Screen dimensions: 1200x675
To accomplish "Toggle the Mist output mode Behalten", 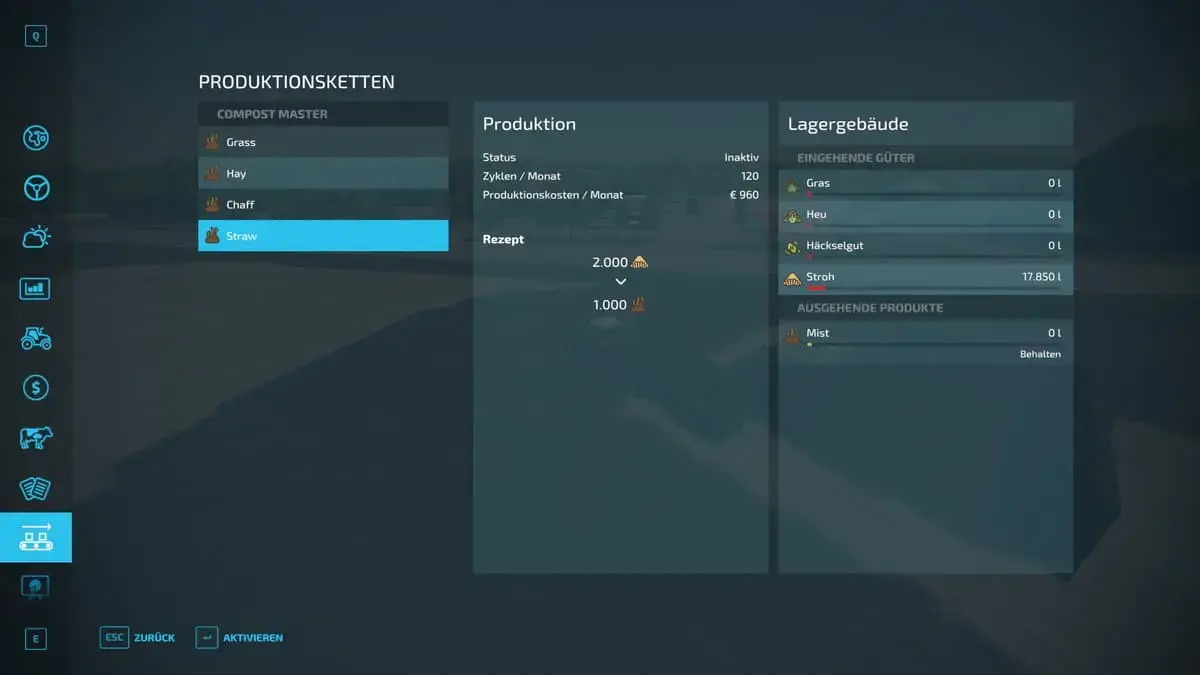I will pyautogui.click(x=1039, y=354).
